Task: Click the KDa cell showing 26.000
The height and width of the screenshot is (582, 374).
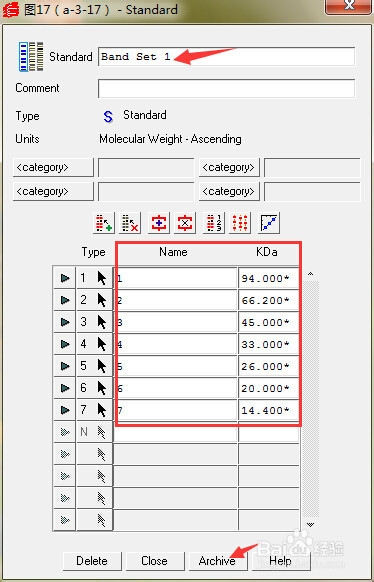Action: coord(269,366)
